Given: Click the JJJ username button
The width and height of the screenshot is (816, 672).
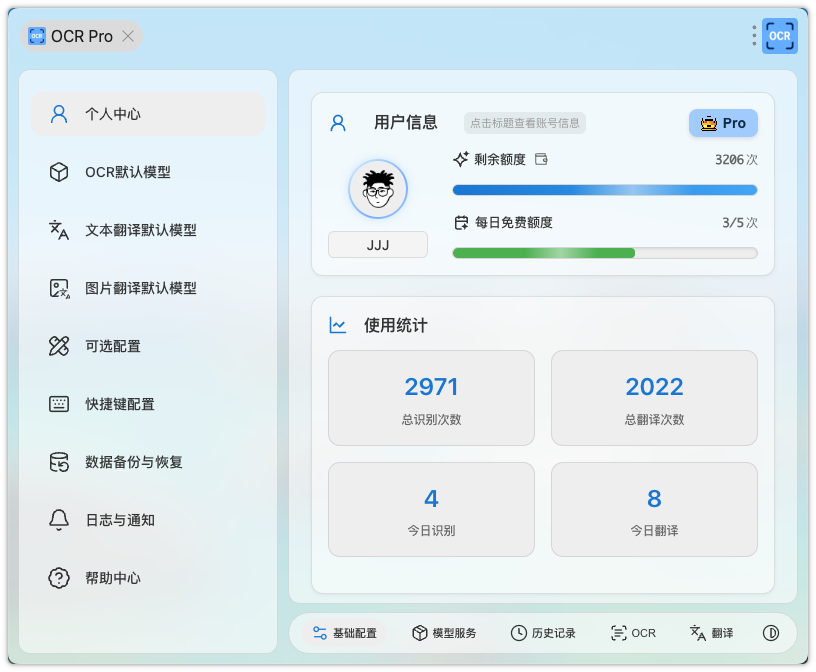Looking at the screenshot, I should [x=378, y=245].
